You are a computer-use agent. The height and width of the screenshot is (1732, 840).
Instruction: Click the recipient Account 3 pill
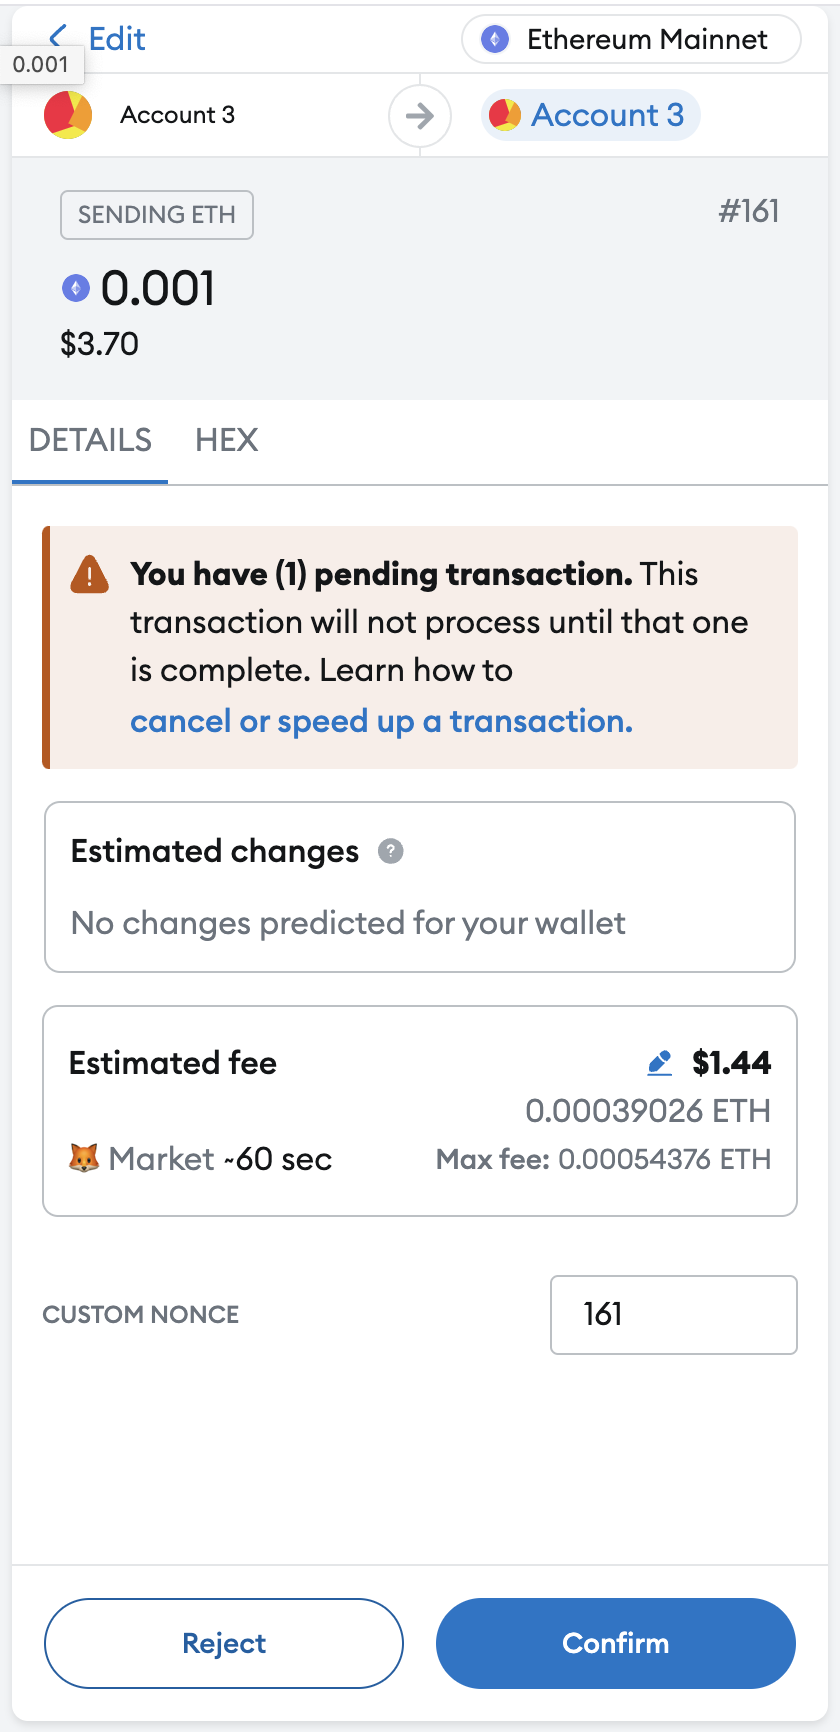[x=591, y=115]
